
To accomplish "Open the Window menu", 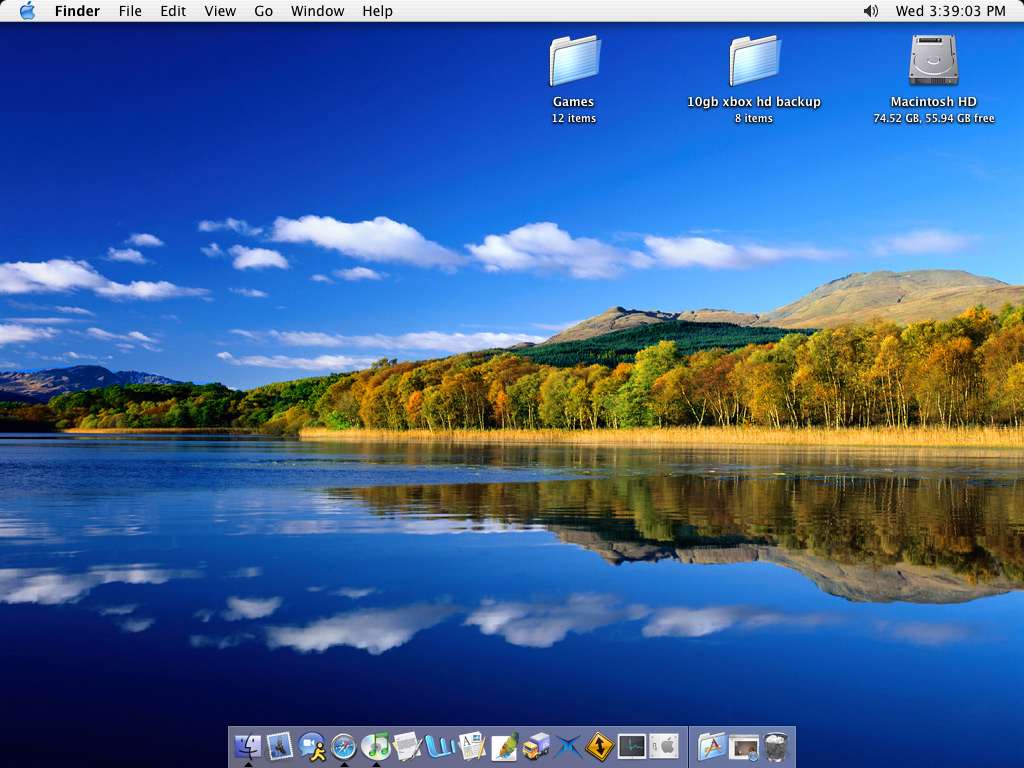I will (x=317, y=11).
